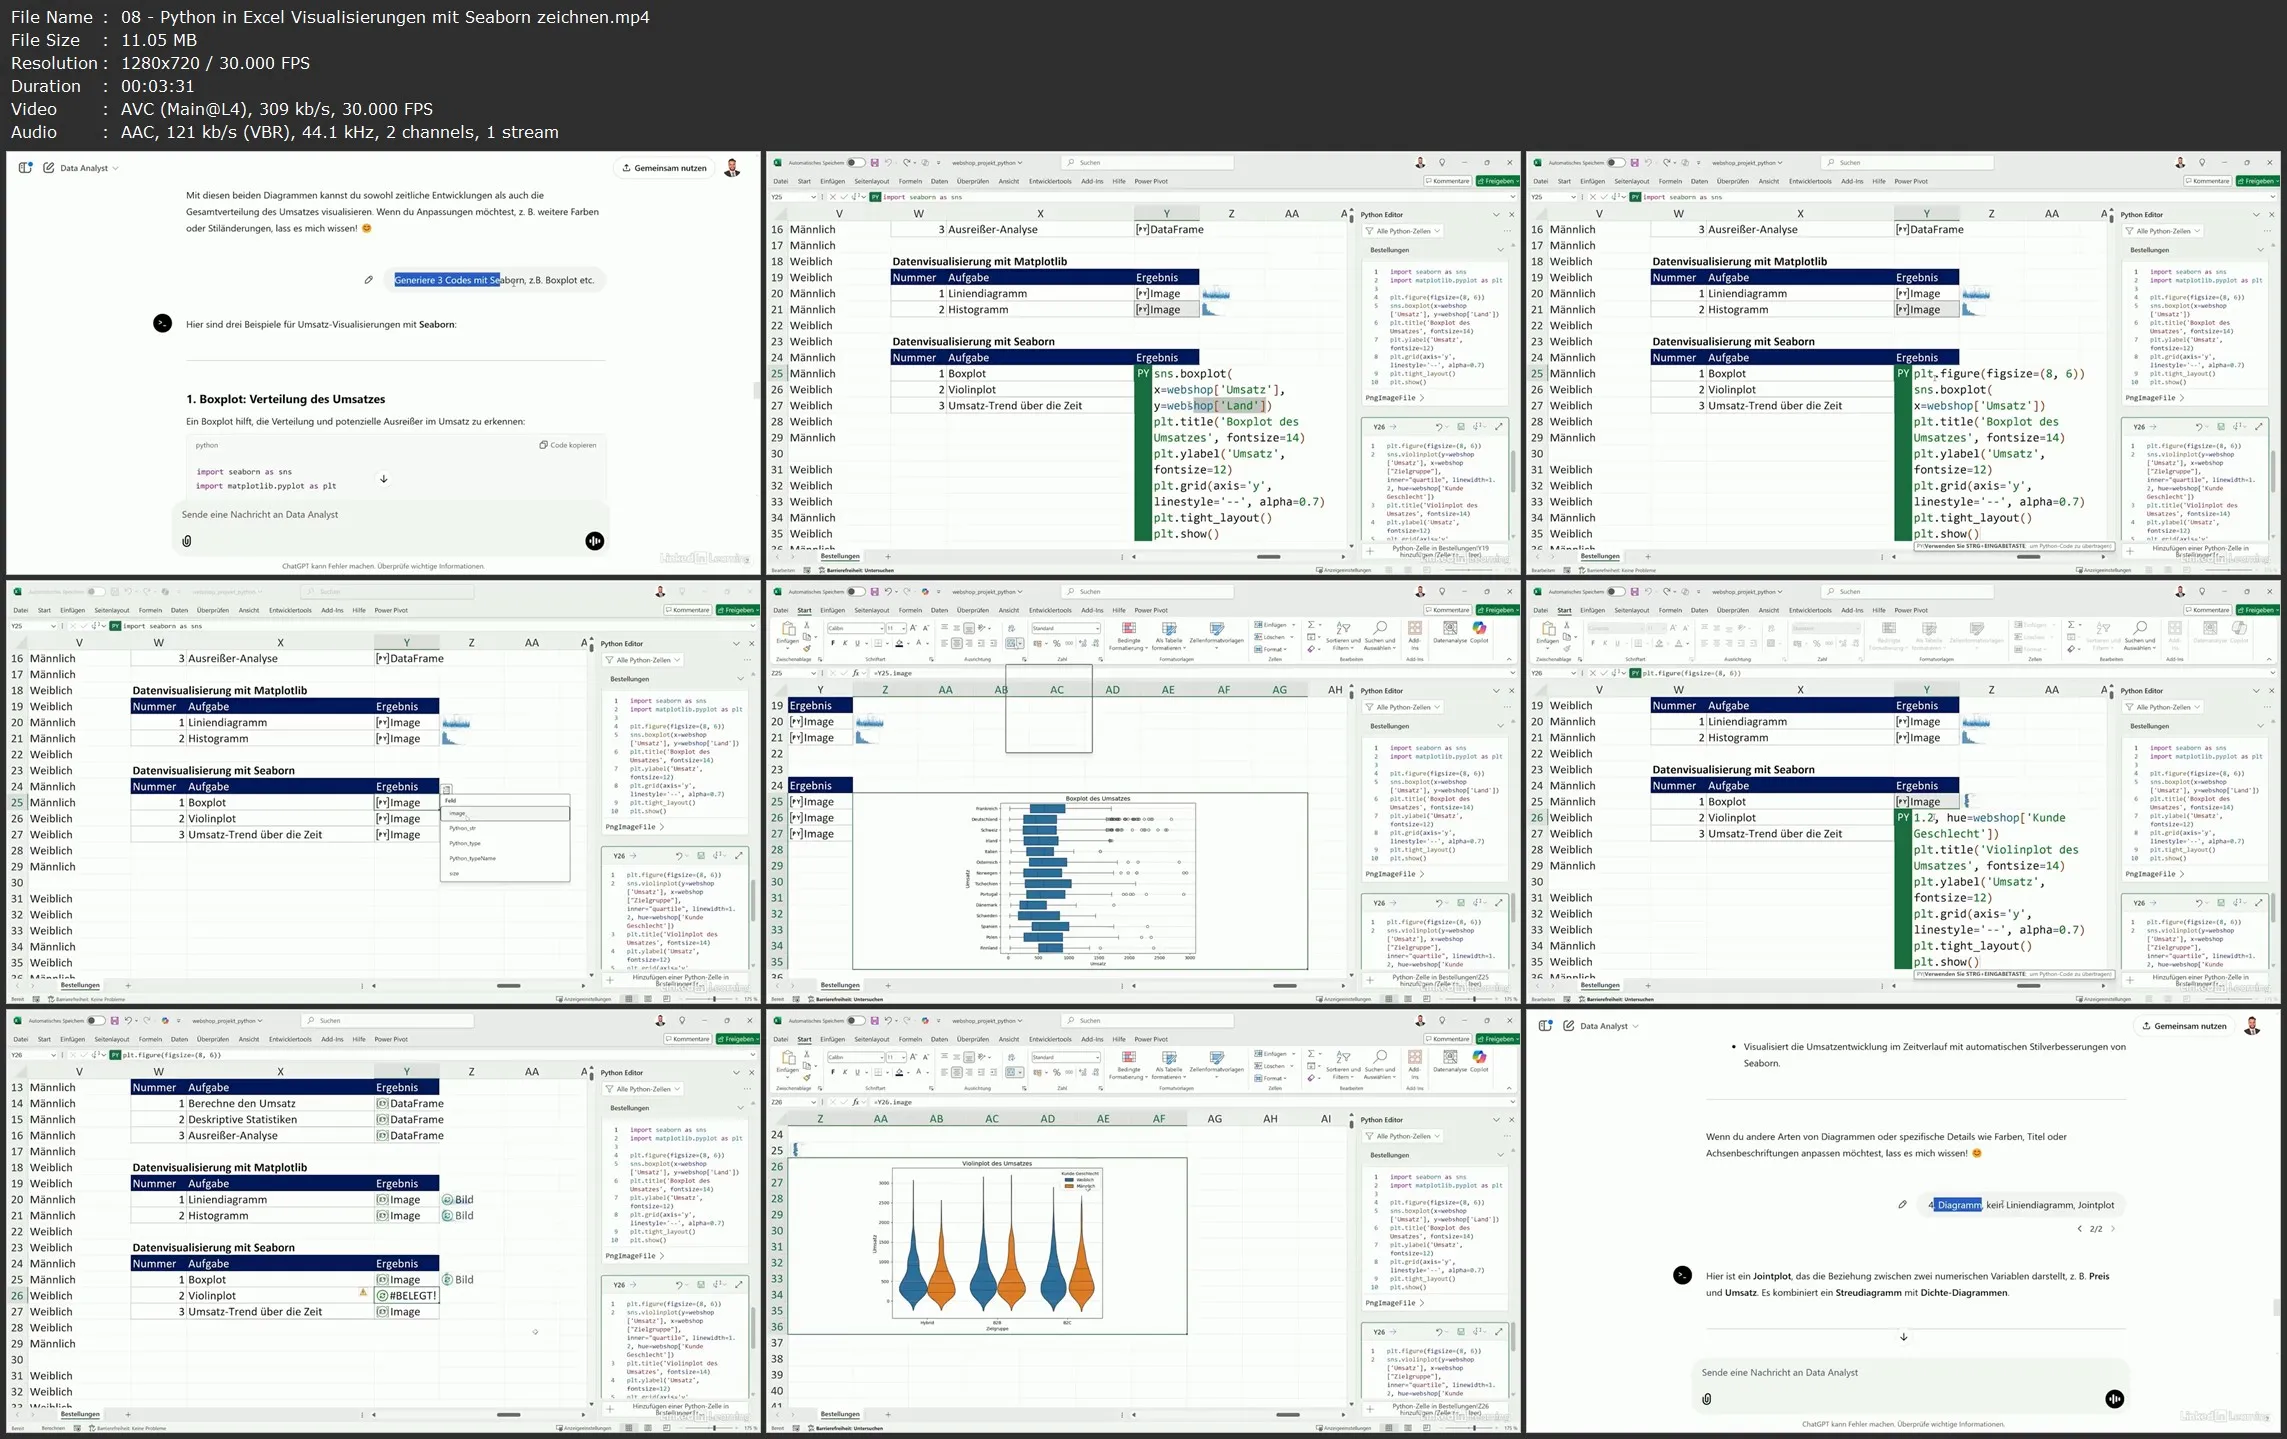Toggle Automatisches Speichern in the #BELEGT! window
This screenshot has width=2287, height=1439.
95,1021
